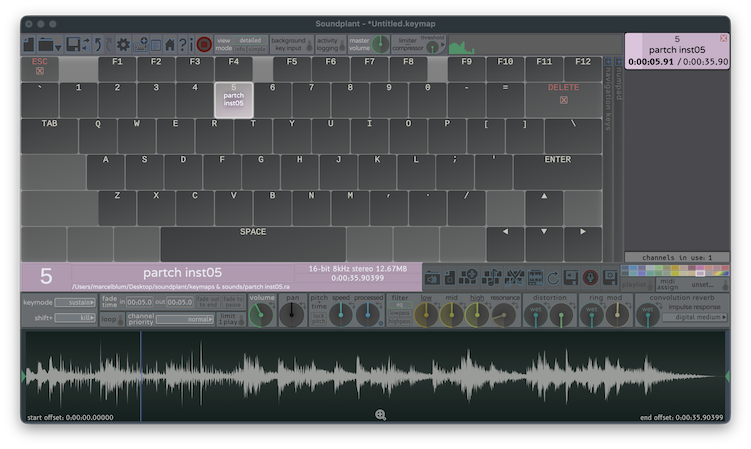Screen dimensions: 751x449
Task: Open help with the question mark icon
Action: [x=182, y=45]
